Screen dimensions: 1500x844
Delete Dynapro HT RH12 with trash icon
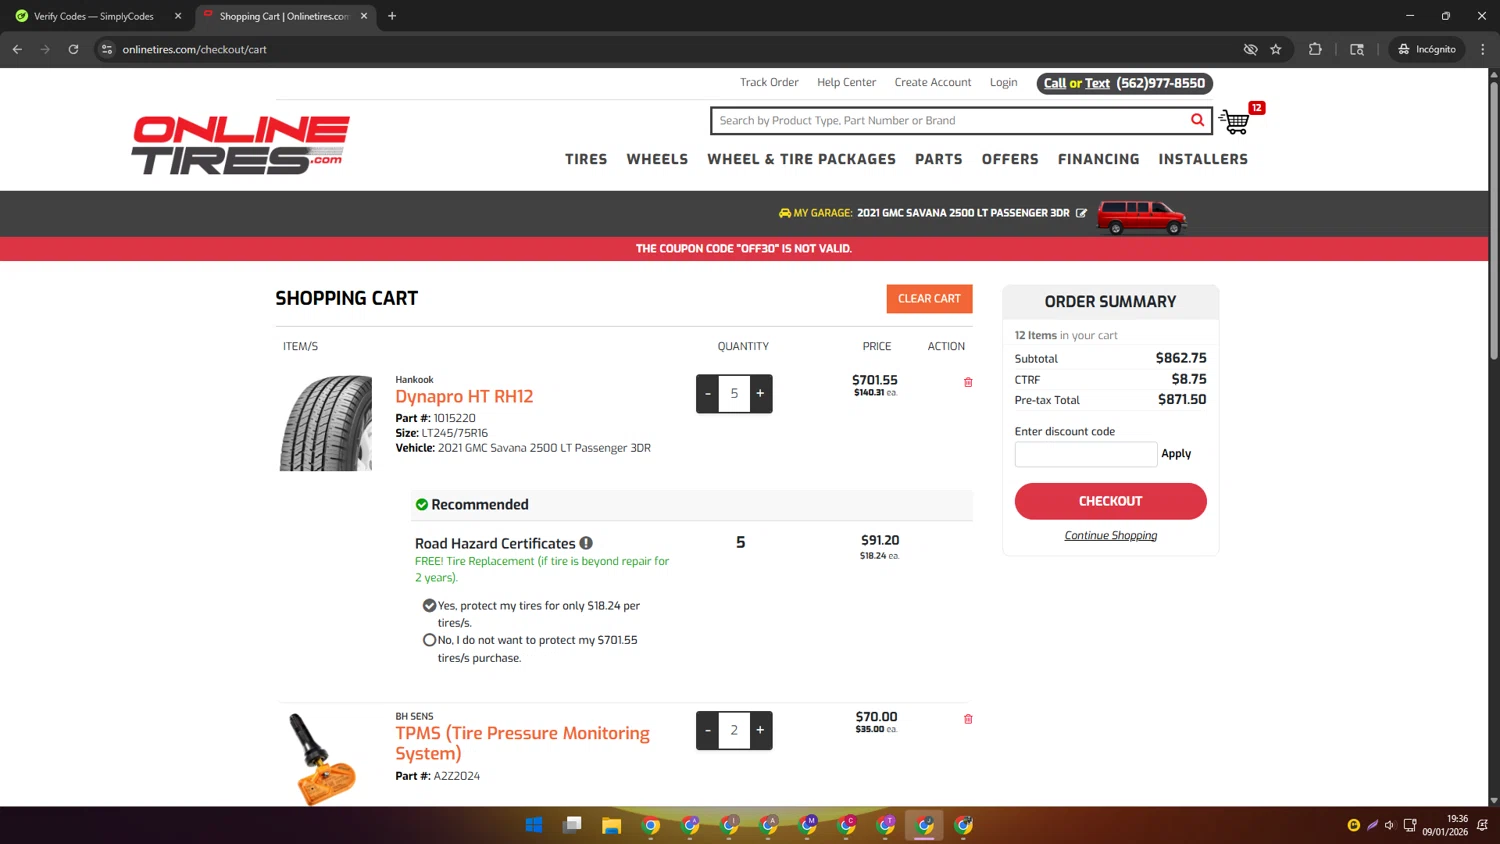click(x=968, y=382)
